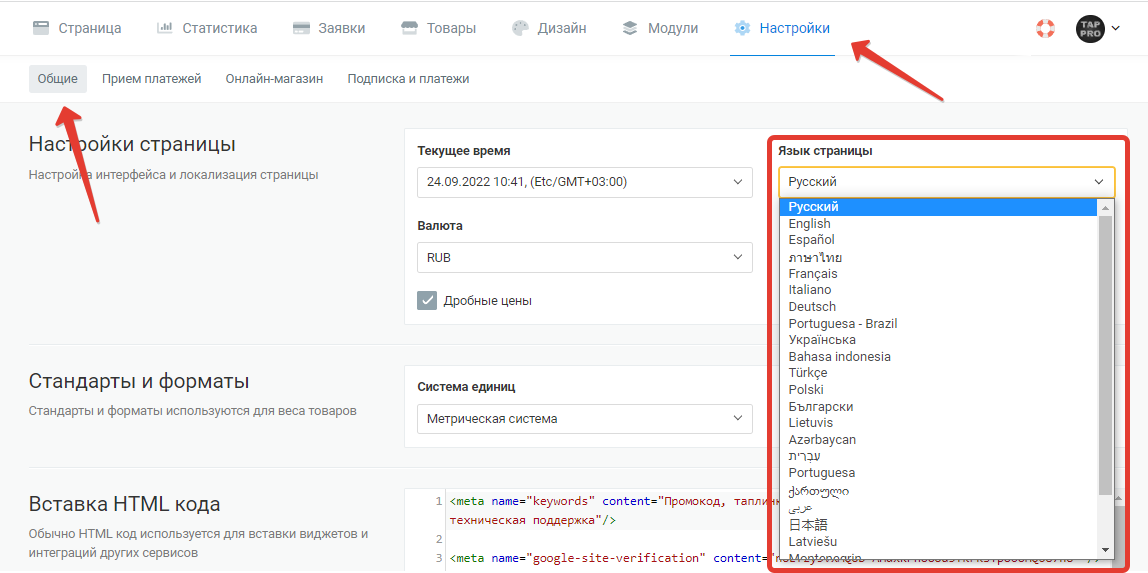Screen dimensions: 1148x573
Task: Select Italiano in the language list
Action: [939, 290]
